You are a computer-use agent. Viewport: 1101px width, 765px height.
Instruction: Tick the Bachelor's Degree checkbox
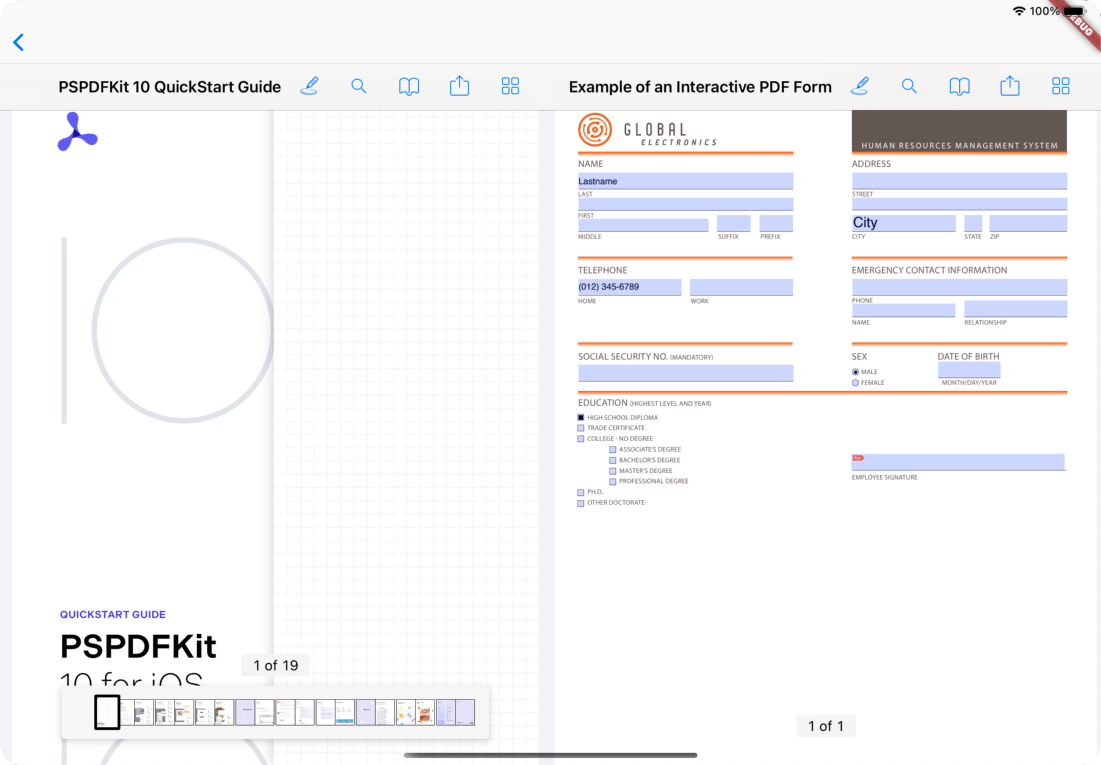tap(613, 460)
